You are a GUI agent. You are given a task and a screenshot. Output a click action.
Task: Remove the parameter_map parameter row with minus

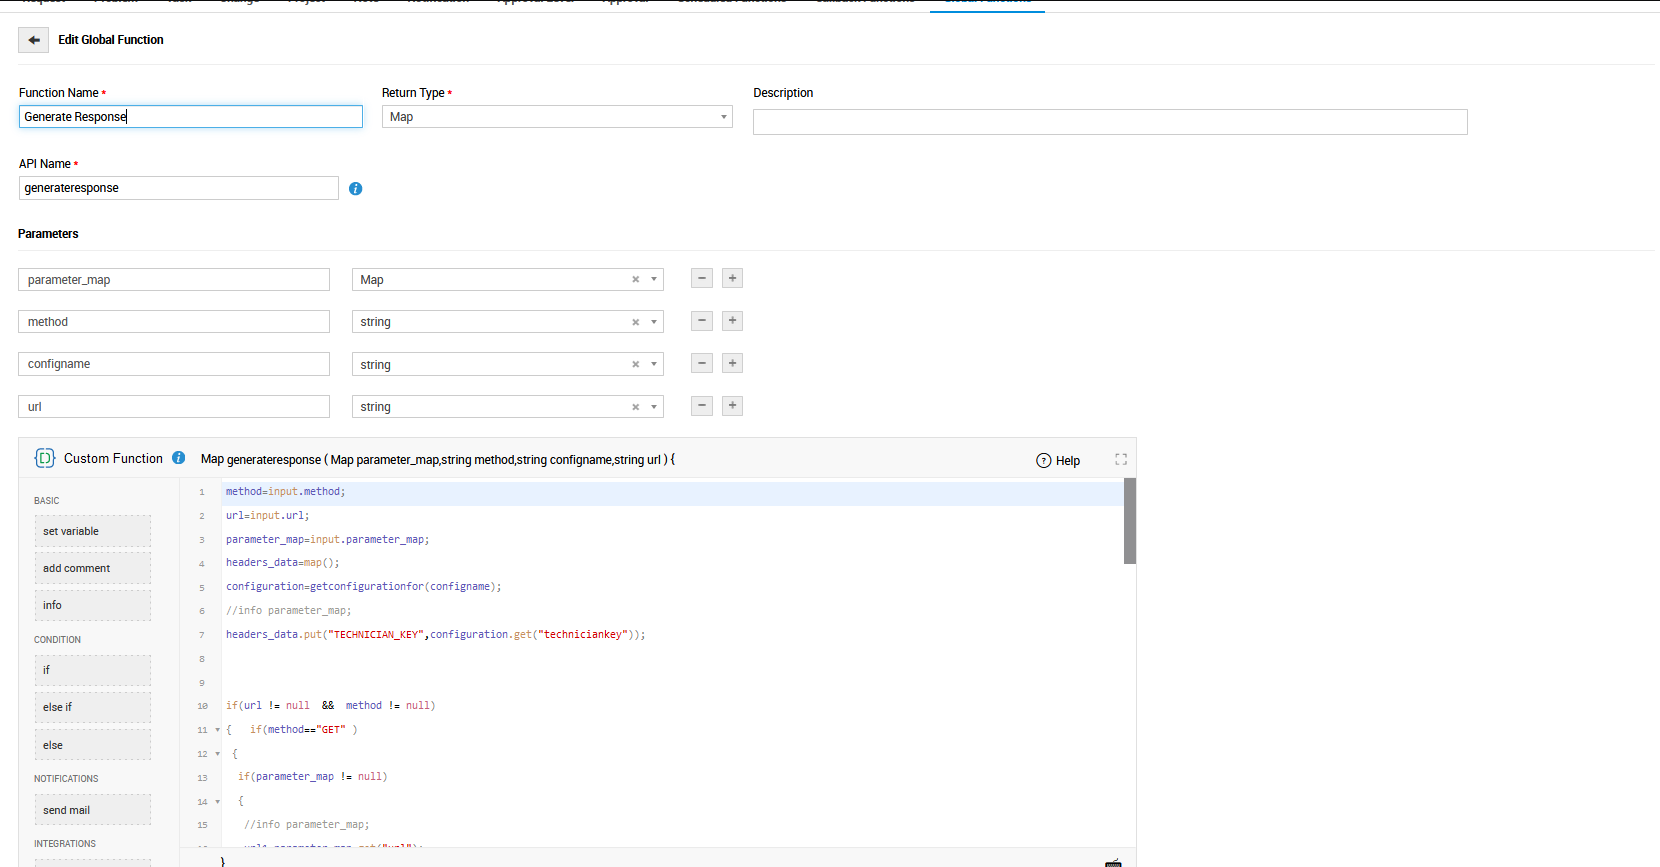click(x=702, y=279)
